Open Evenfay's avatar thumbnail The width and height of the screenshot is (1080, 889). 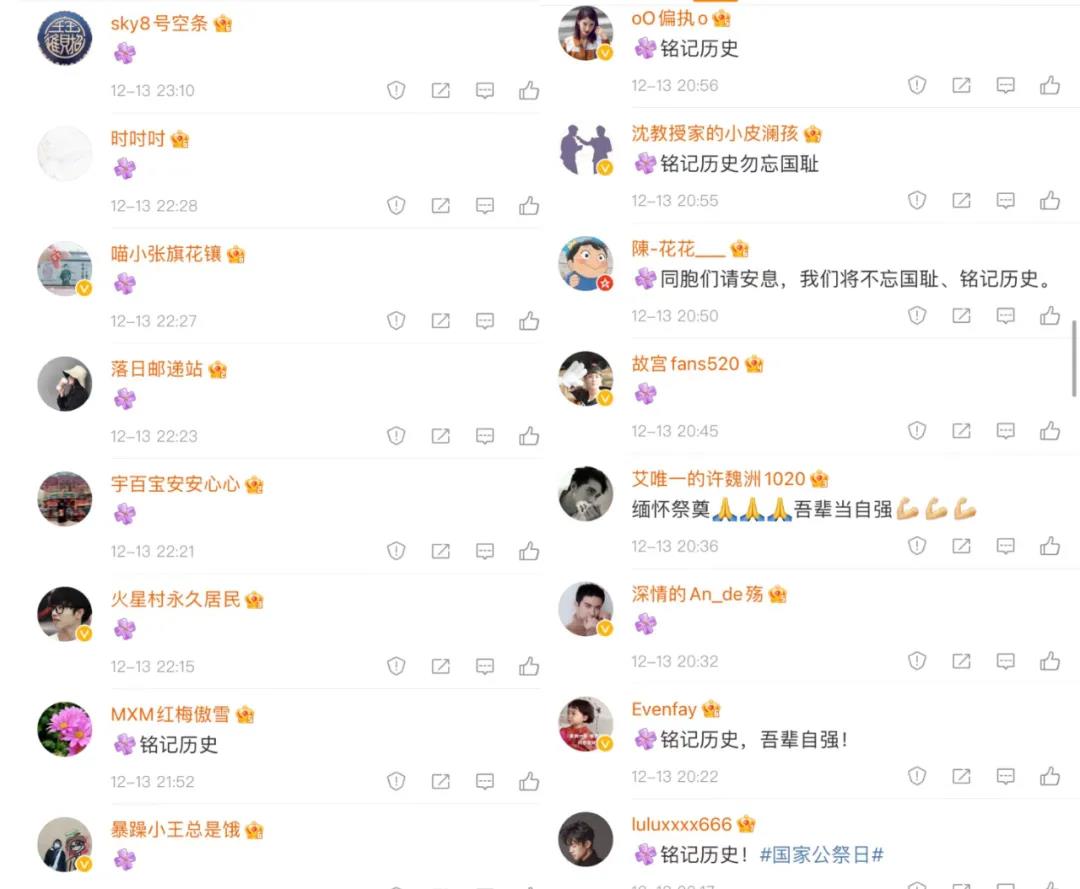pos(585,724)
